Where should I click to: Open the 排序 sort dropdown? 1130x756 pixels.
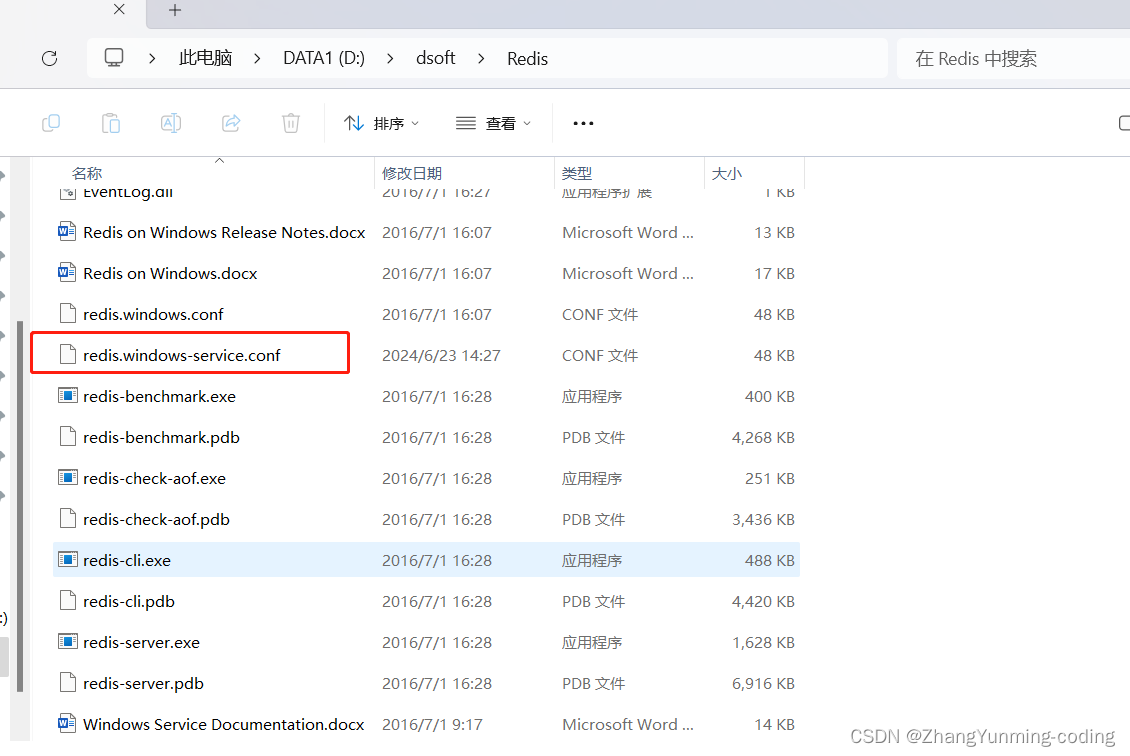pos(381,122)
